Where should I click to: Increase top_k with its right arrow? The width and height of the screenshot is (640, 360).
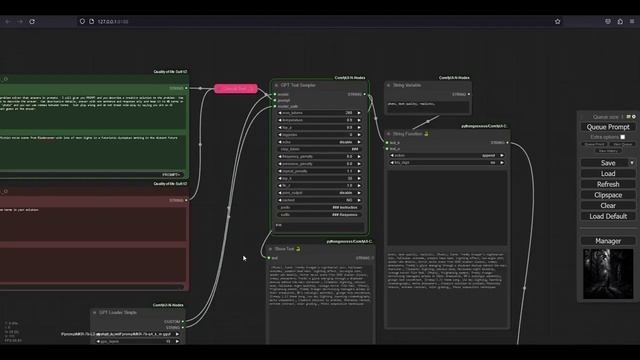(359, 178)
